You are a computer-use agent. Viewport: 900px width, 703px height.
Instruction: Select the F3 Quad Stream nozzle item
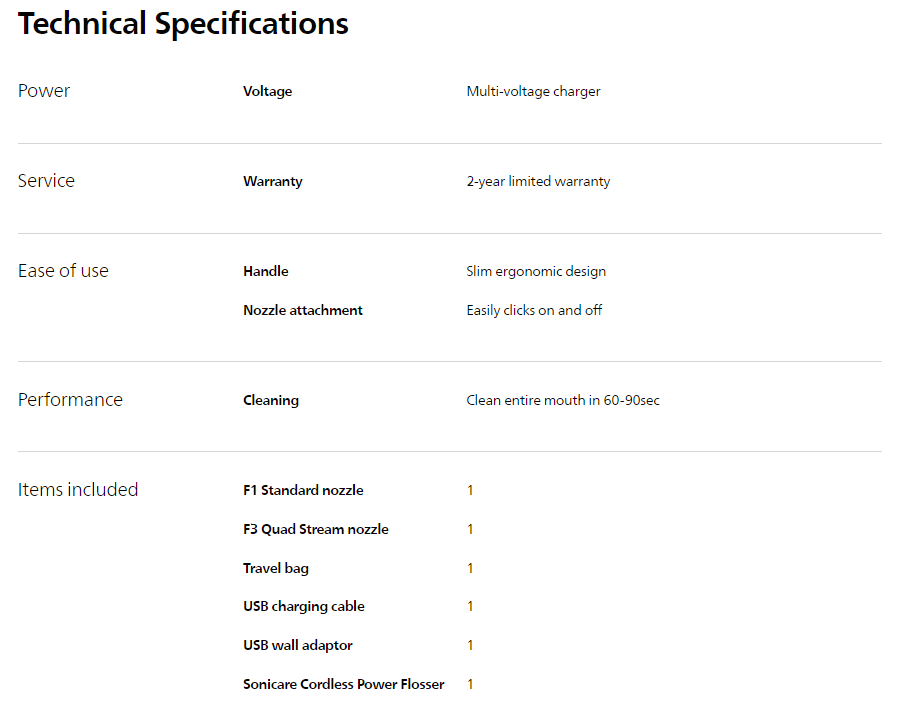coord(315,530)
